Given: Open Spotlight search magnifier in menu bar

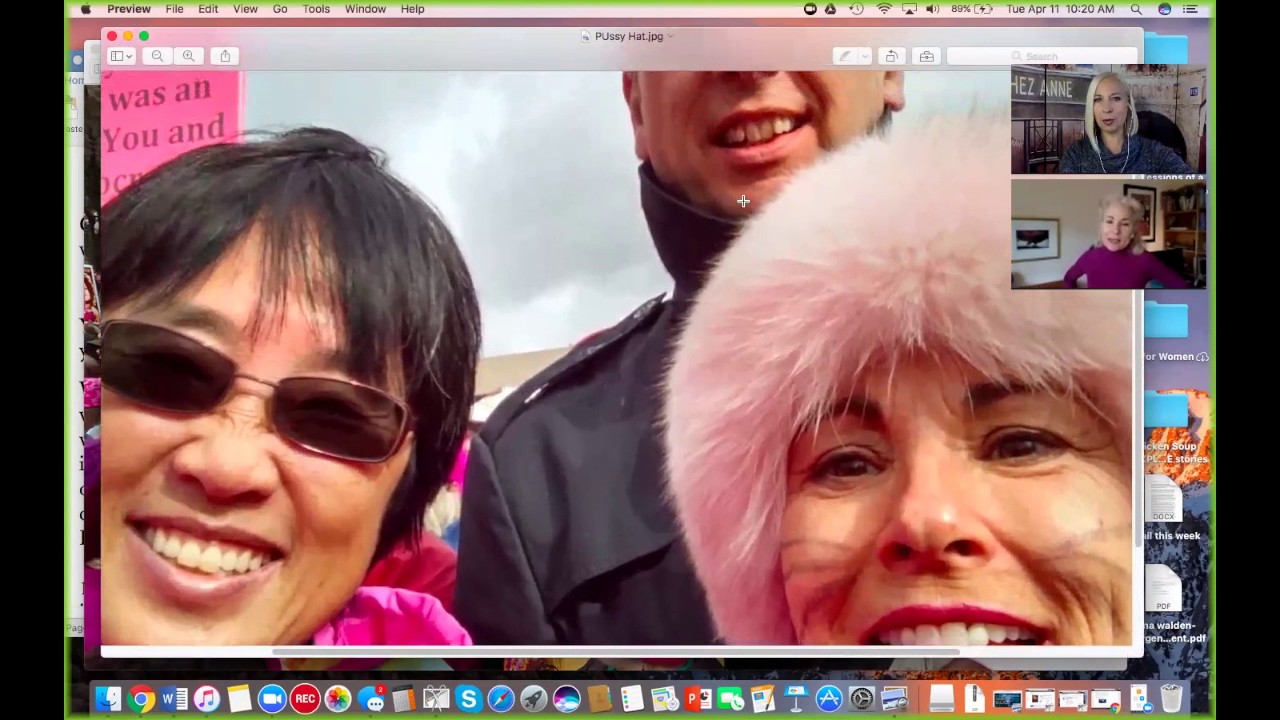Looking at the screenshot, I should click(1136, 9).
